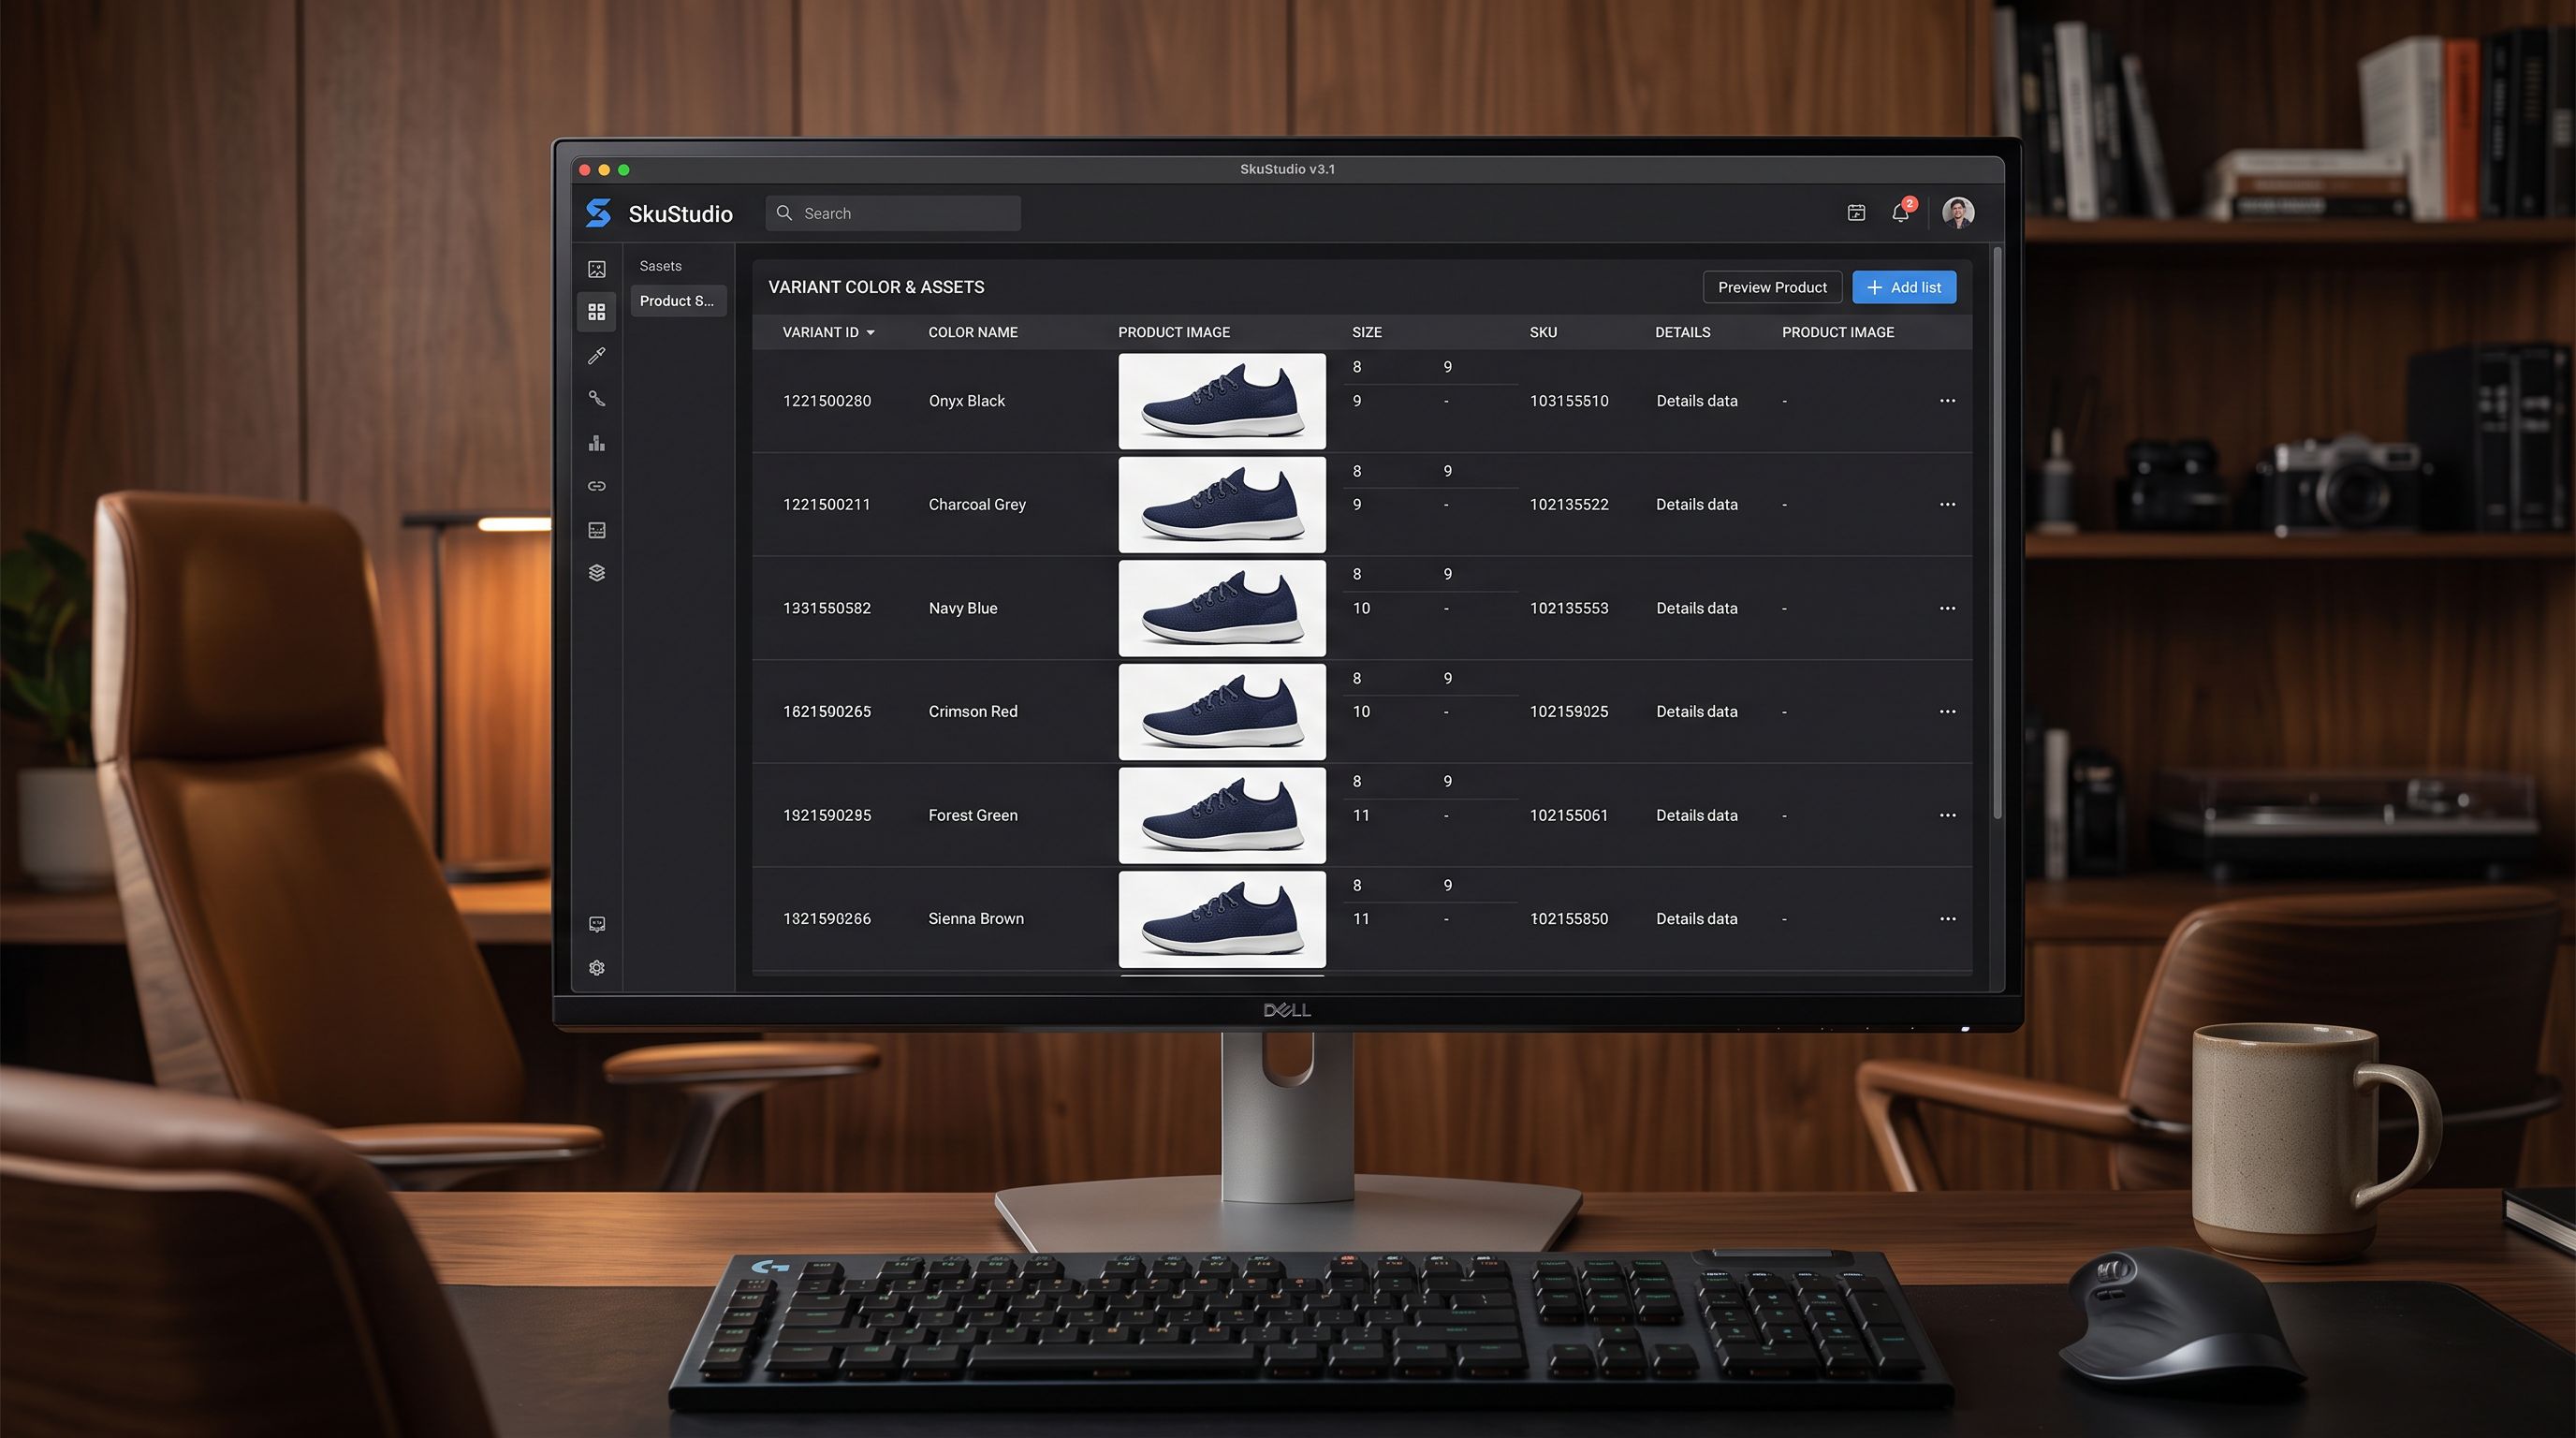This screenshot has width=2576, height=1438.
Task: Open the wrench tools sidebar icon
Action: pyautogui.click(x=597, y=398)
